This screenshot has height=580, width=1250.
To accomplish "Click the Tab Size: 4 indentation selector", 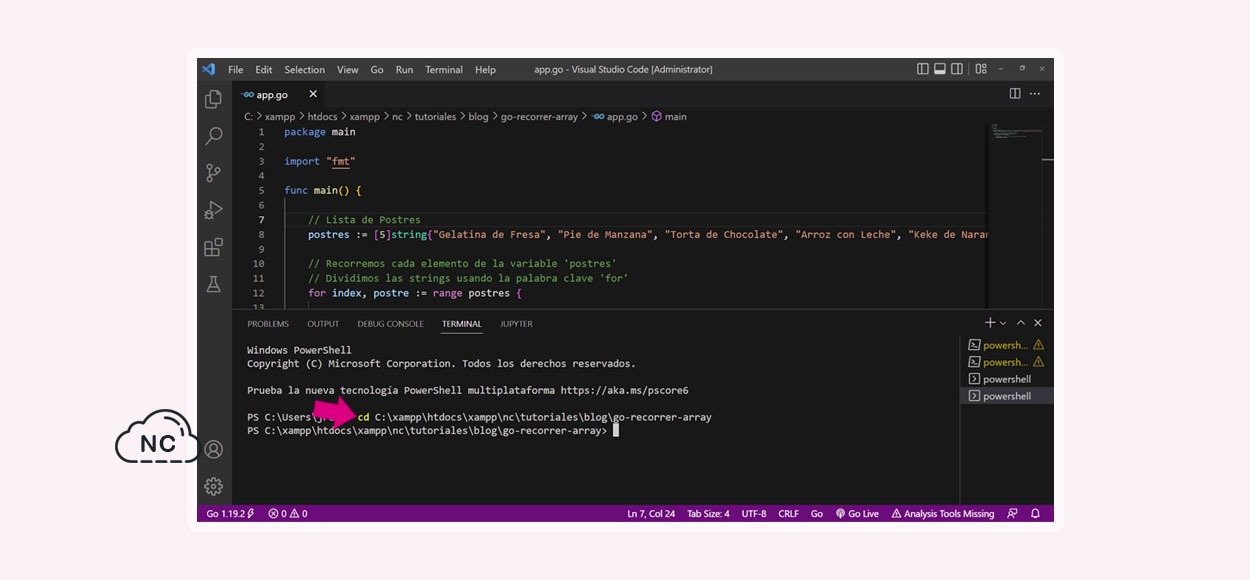I will click(708, 513).
